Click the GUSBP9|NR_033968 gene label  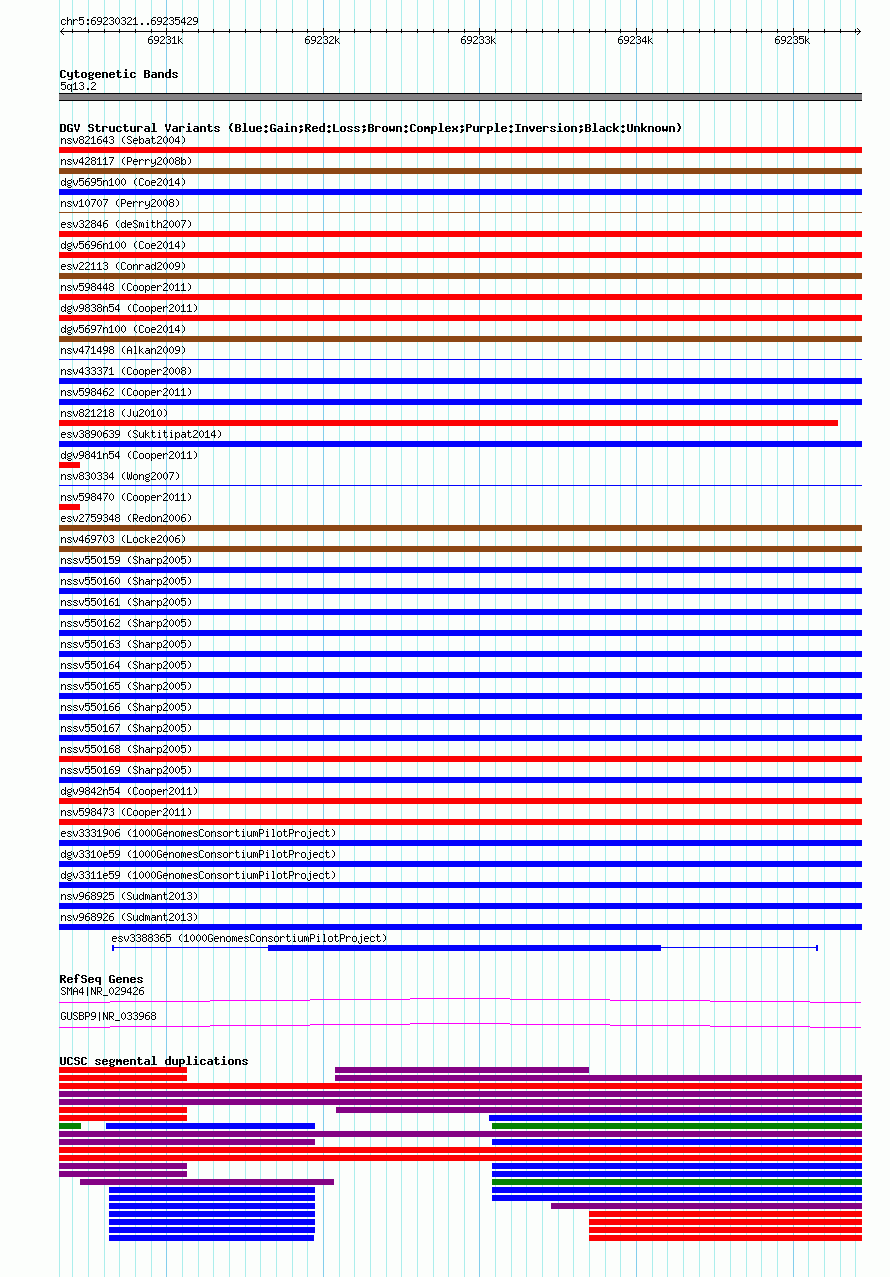tap(108, 1017)
